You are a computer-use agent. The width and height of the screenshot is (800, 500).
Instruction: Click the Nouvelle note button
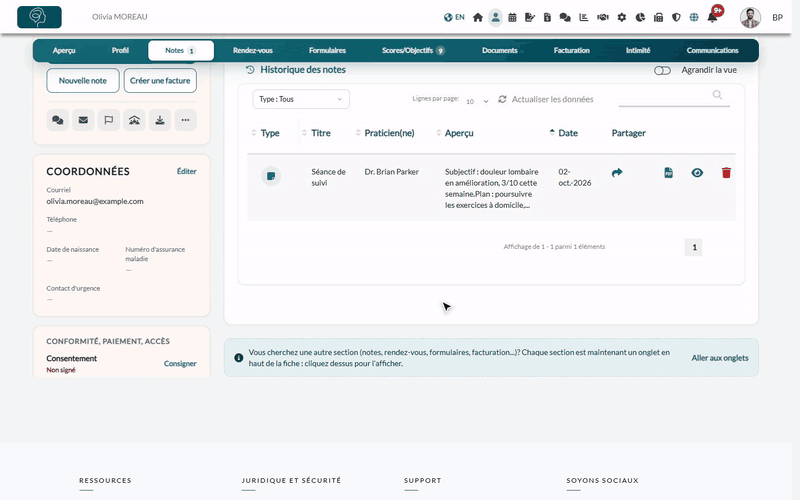point(83,81)
